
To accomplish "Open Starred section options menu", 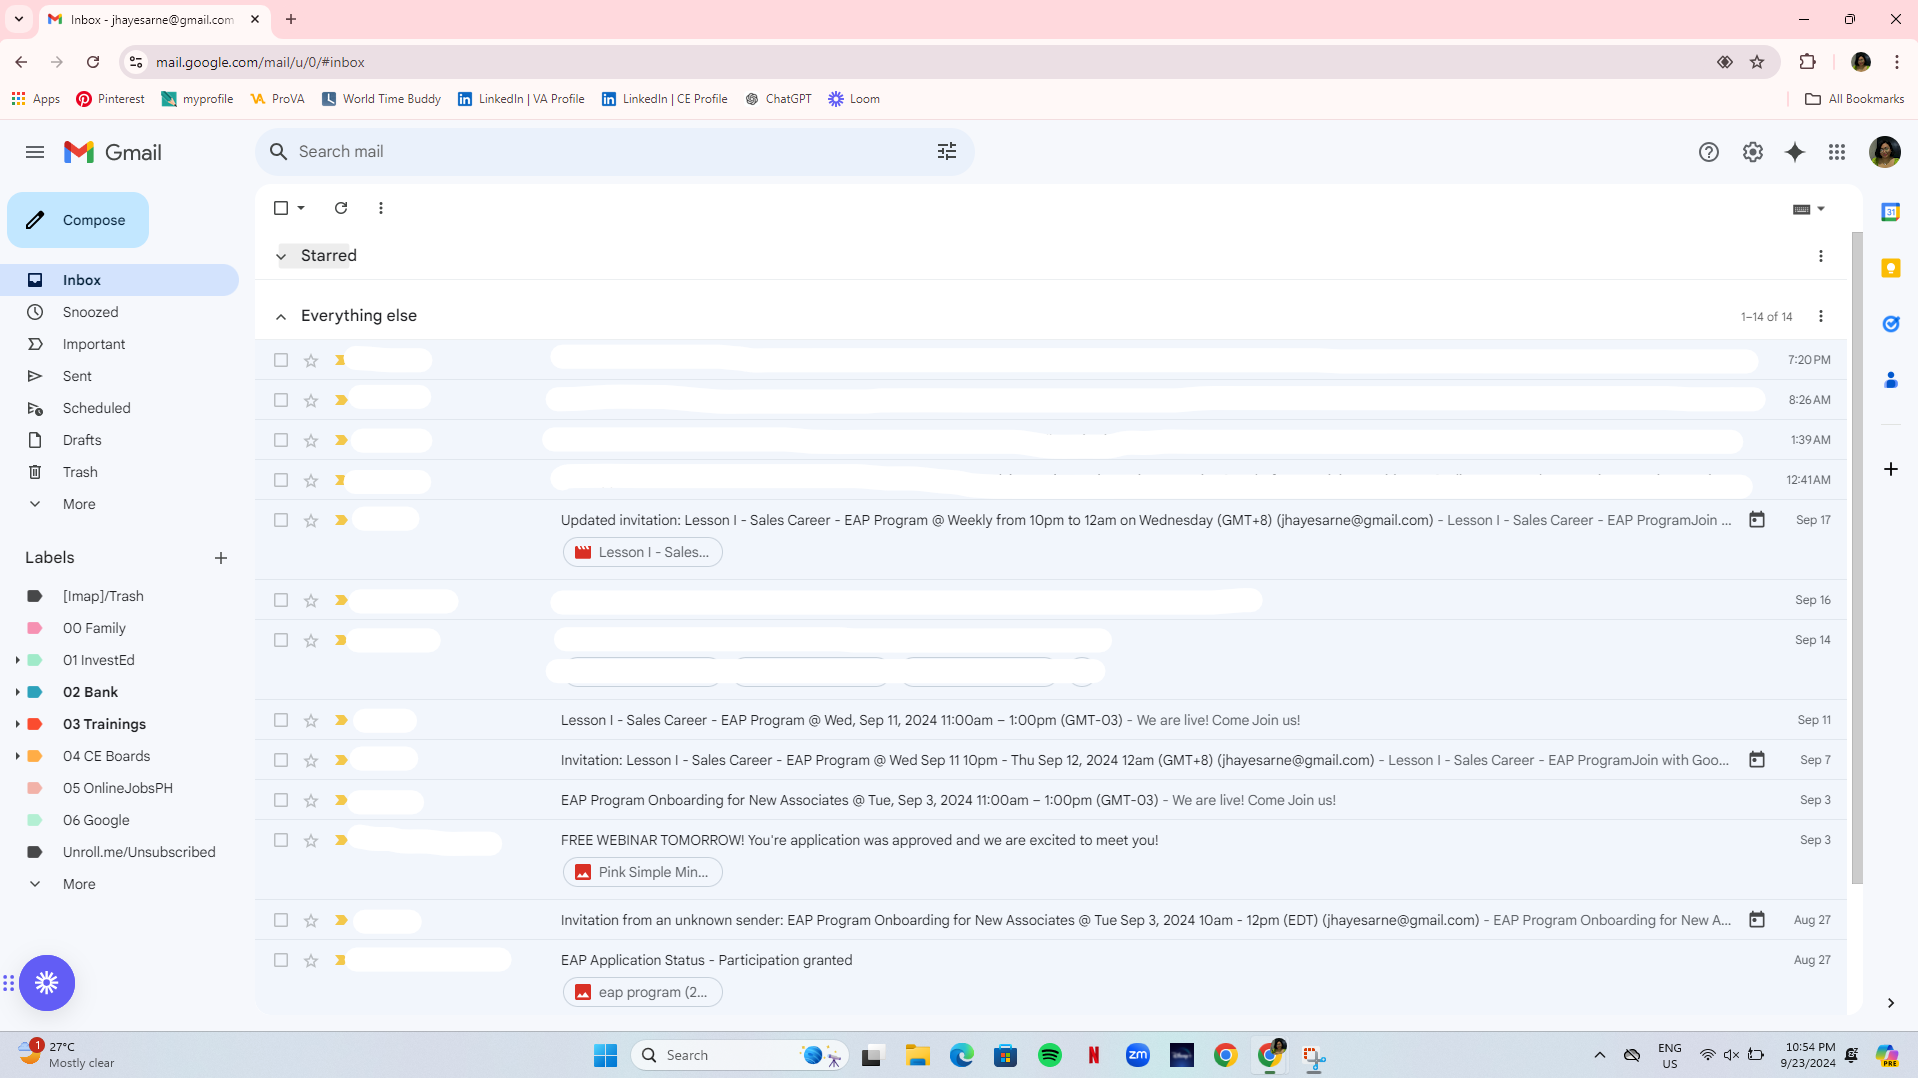I will coord(1821,256).
